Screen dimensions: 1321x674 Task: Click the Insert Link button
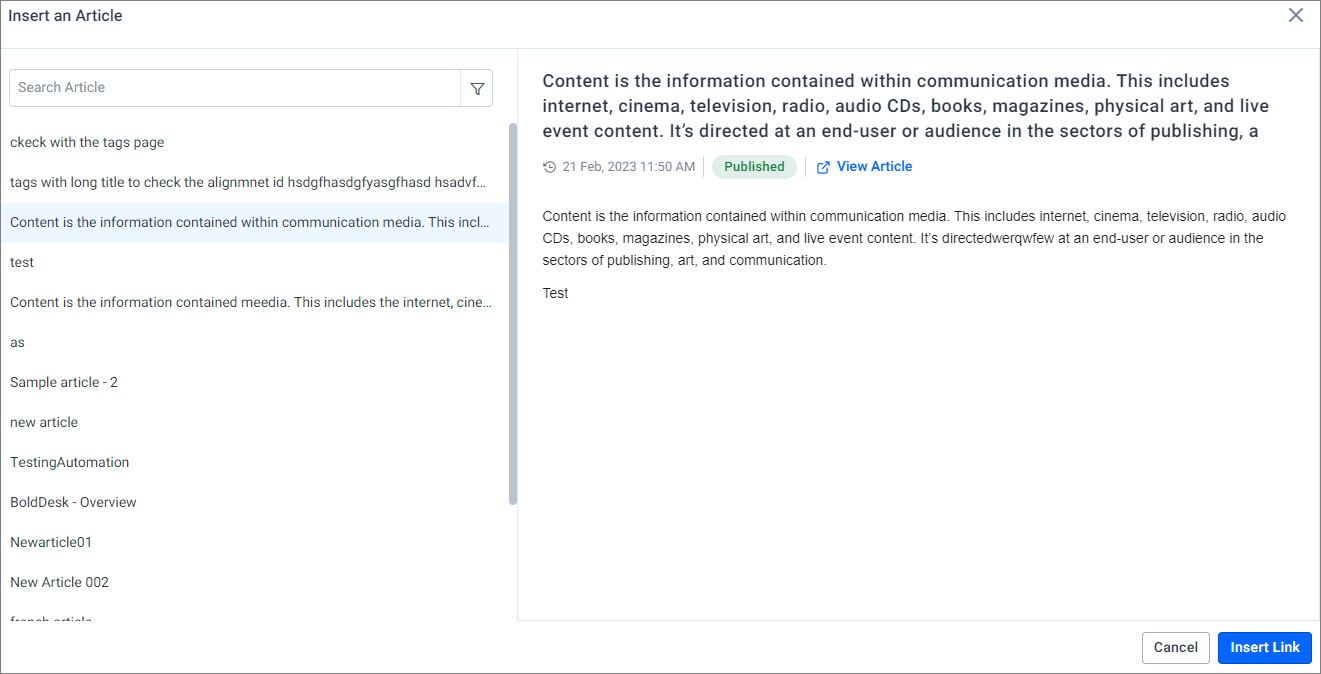(x=1265, y=648)
